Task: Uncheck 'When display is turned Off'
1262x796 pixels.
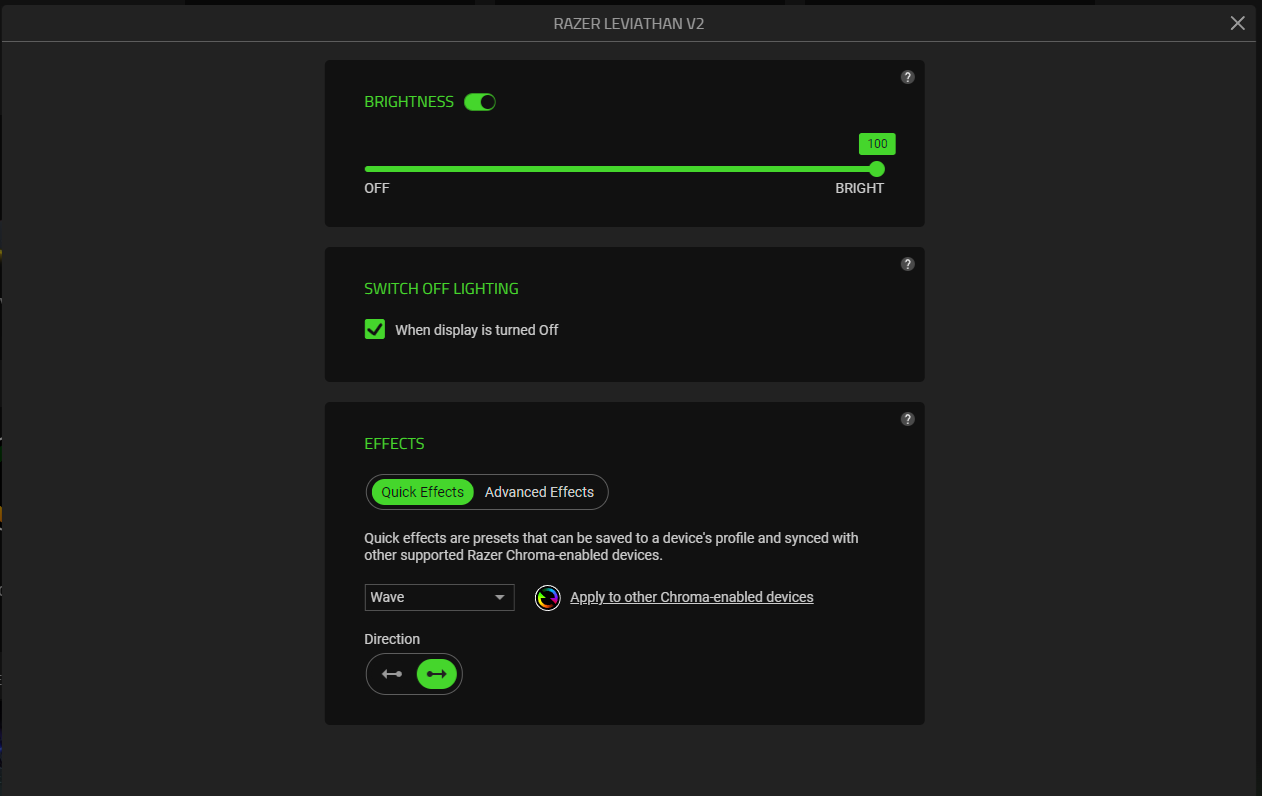Action: click(x=375, y=329)
